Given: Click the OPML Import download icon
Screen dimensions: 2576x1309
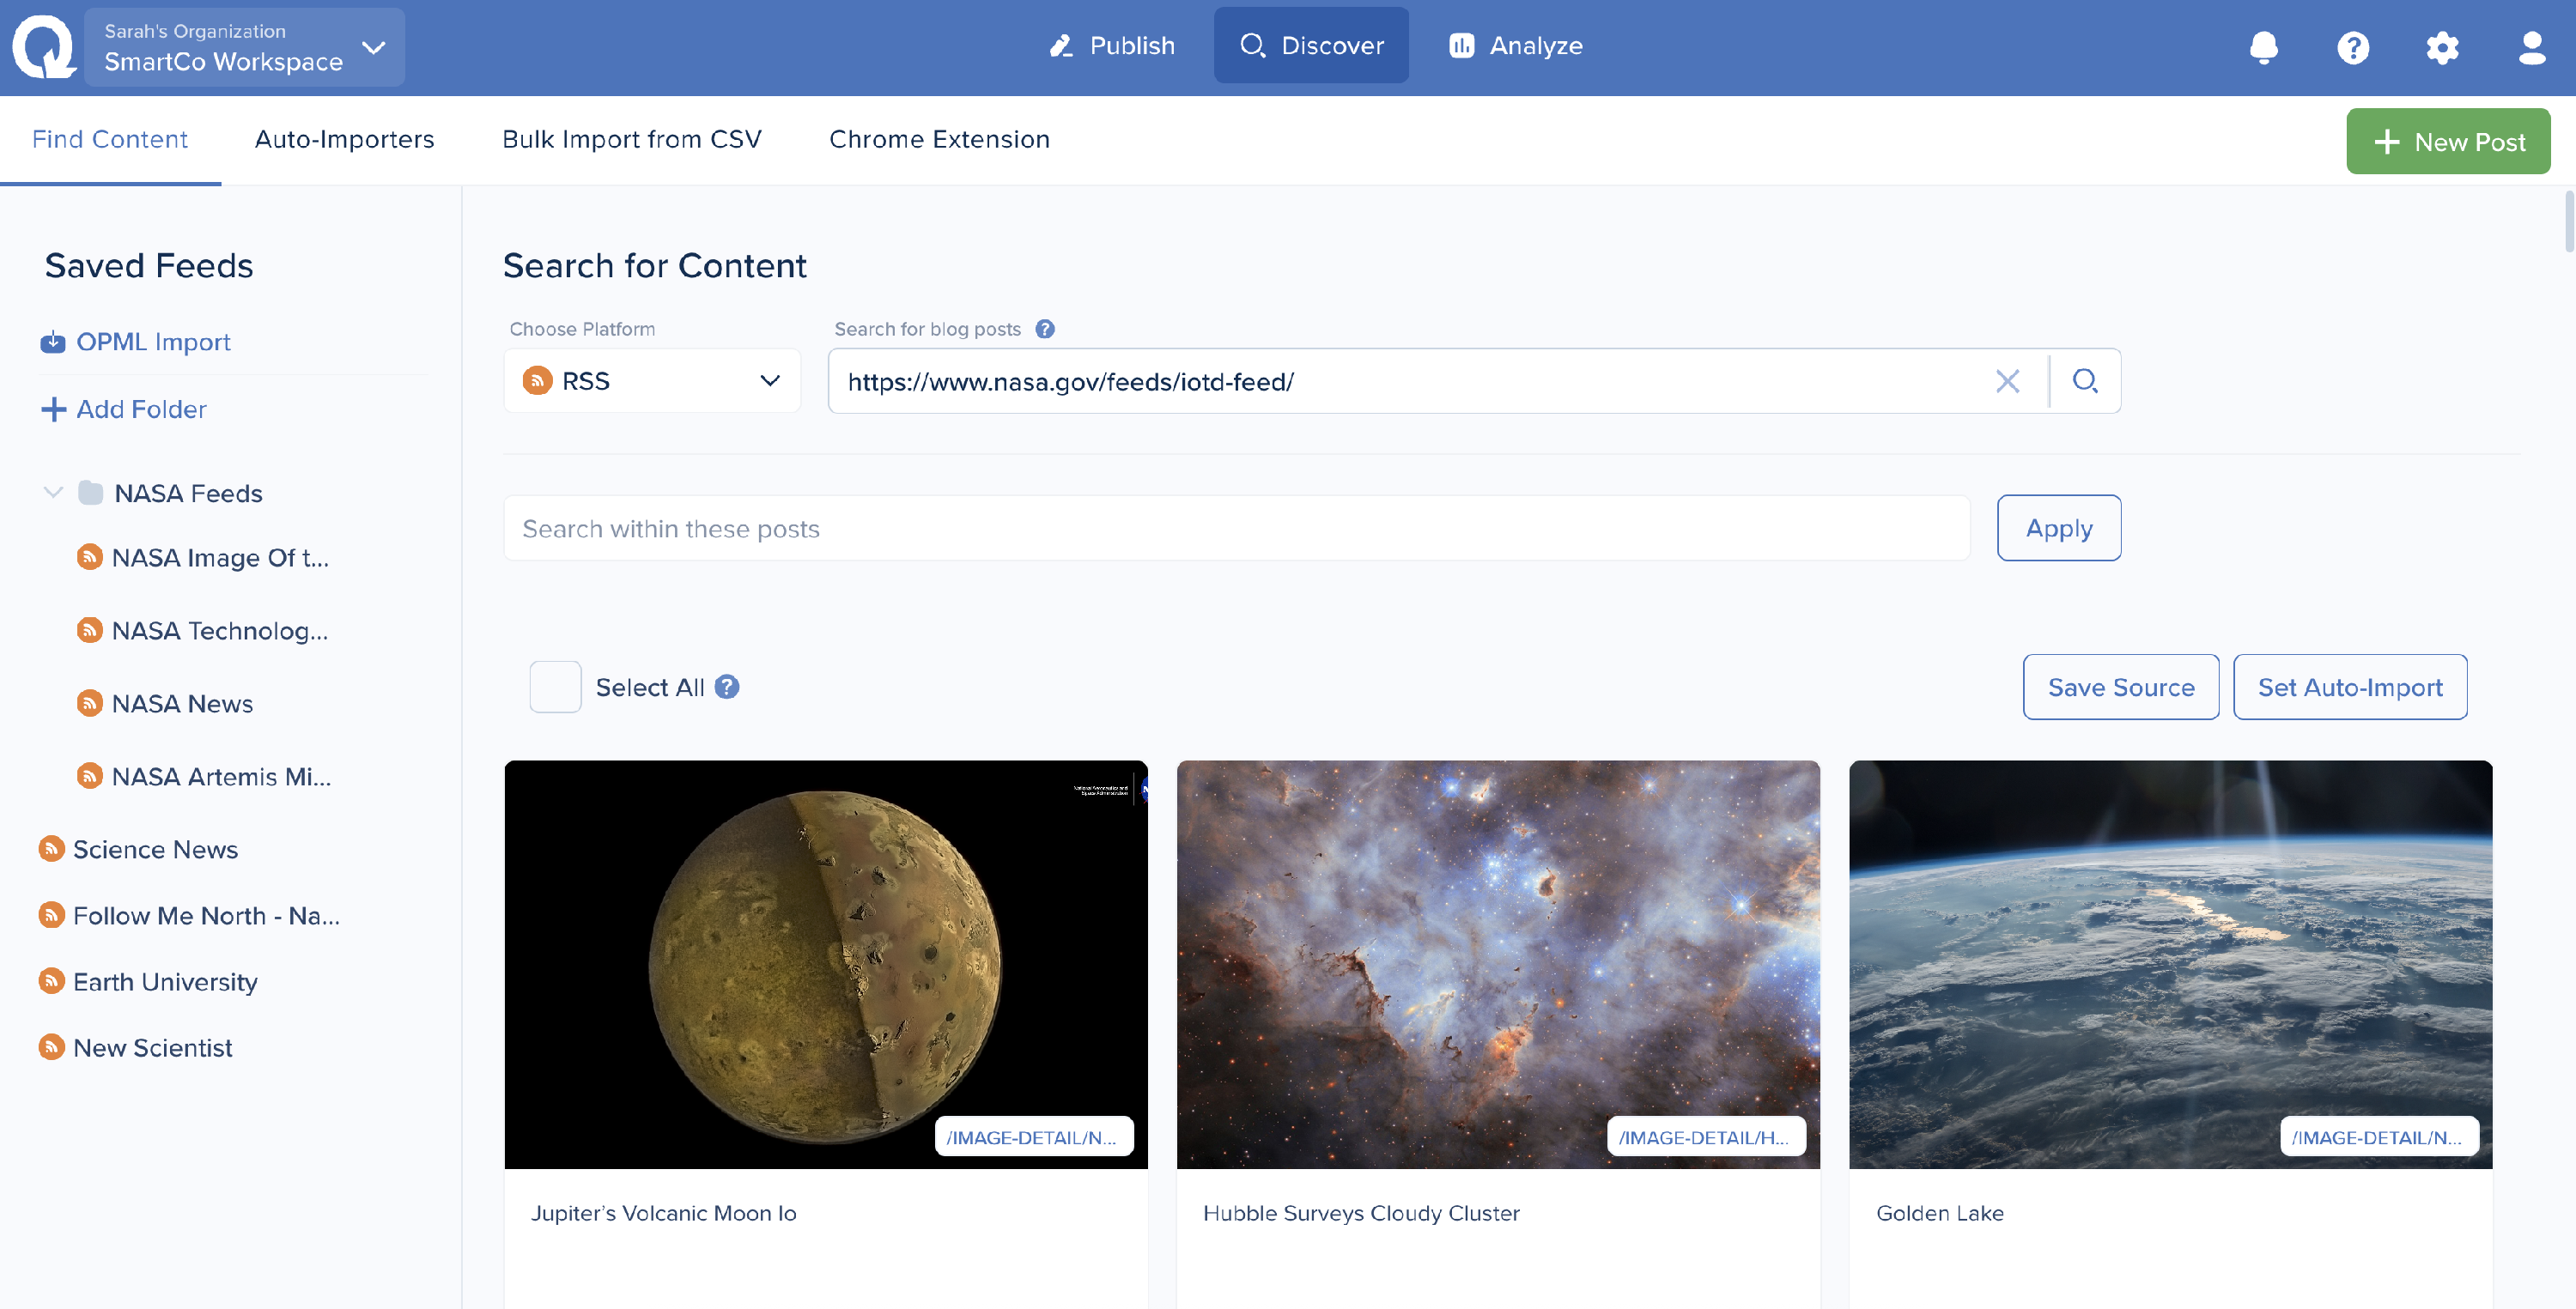Looking at the screenshot, I should 53,342.
